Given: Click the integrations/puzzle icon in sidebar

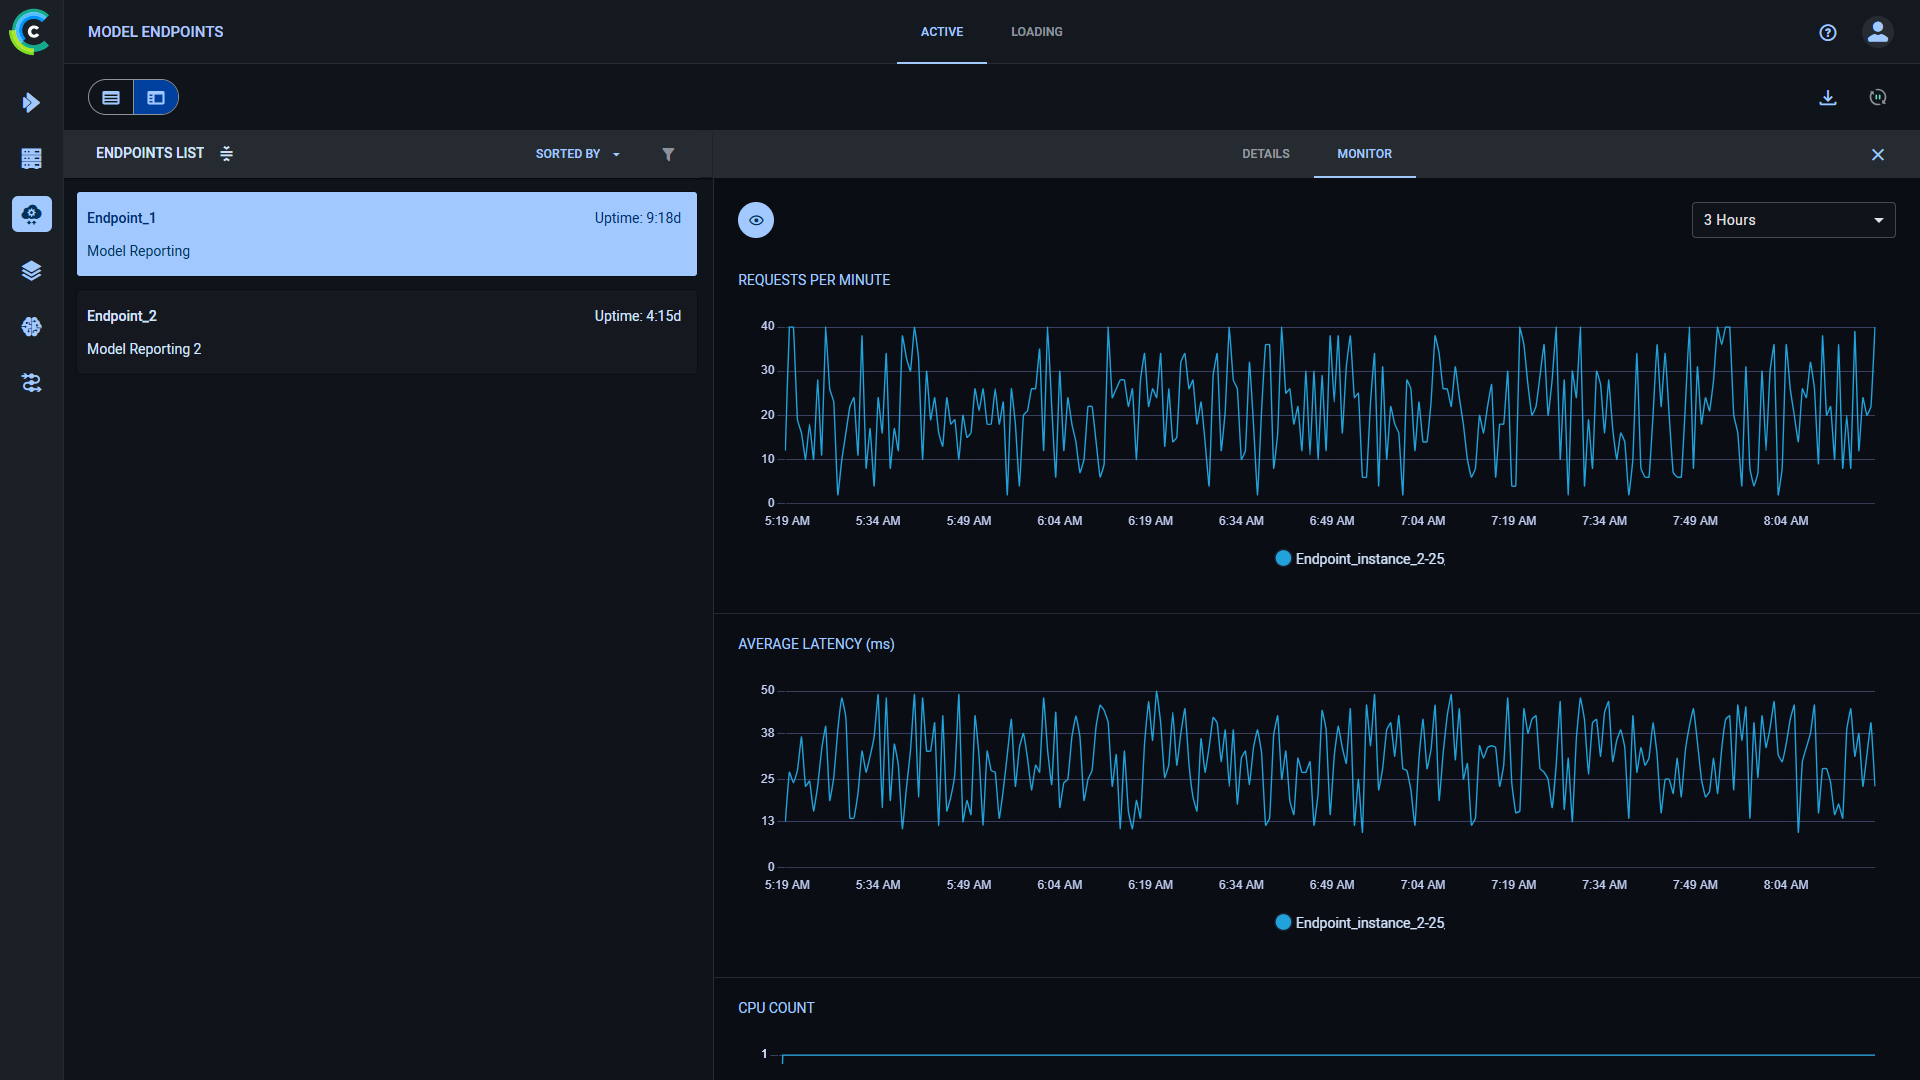Looking at the screenshot, I should [x=32, y=382].
